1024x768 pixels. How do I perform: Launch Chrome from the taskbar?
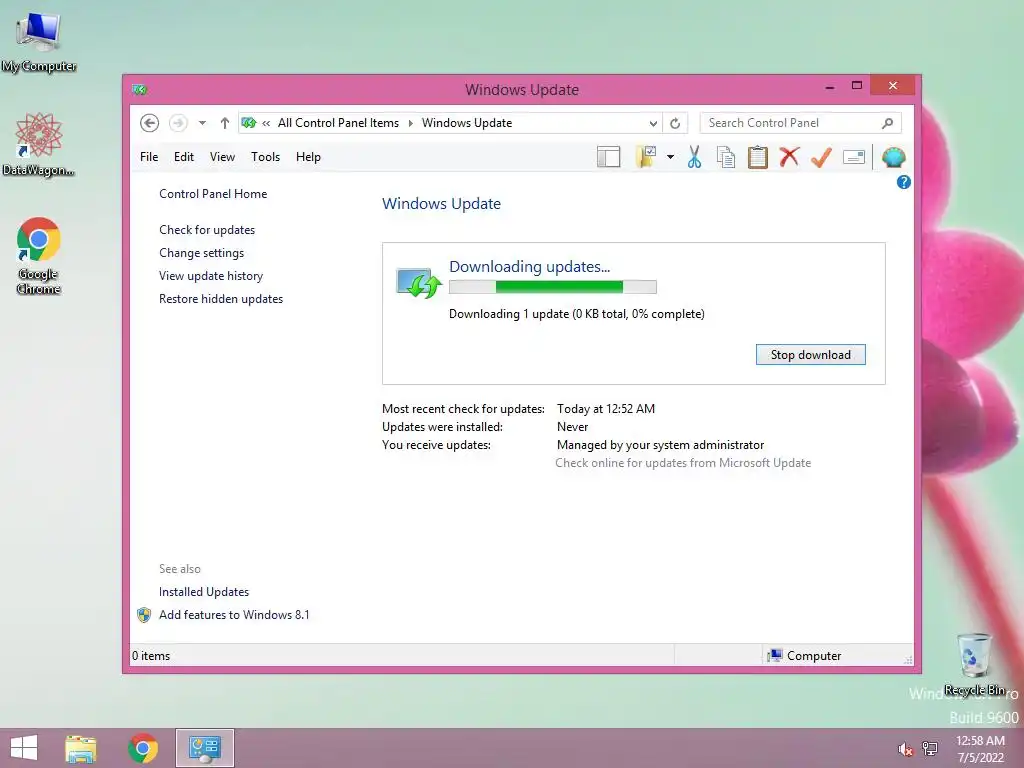point(143,748)
